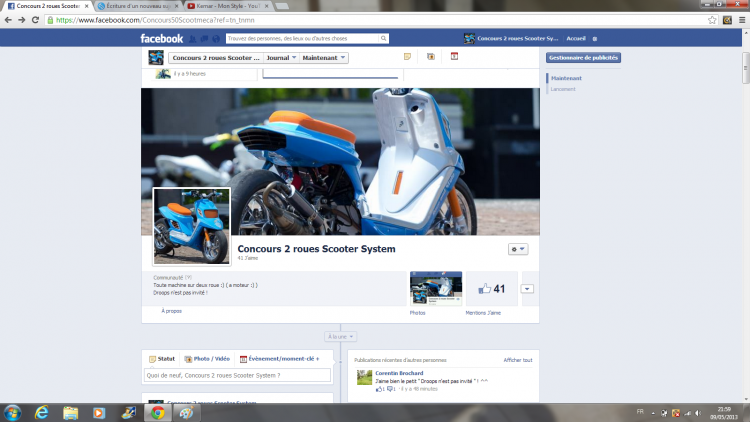Image resolution: width=750 pixels, height=422 pixels.
Task: Open the Photos link
Action: [417, 313]
